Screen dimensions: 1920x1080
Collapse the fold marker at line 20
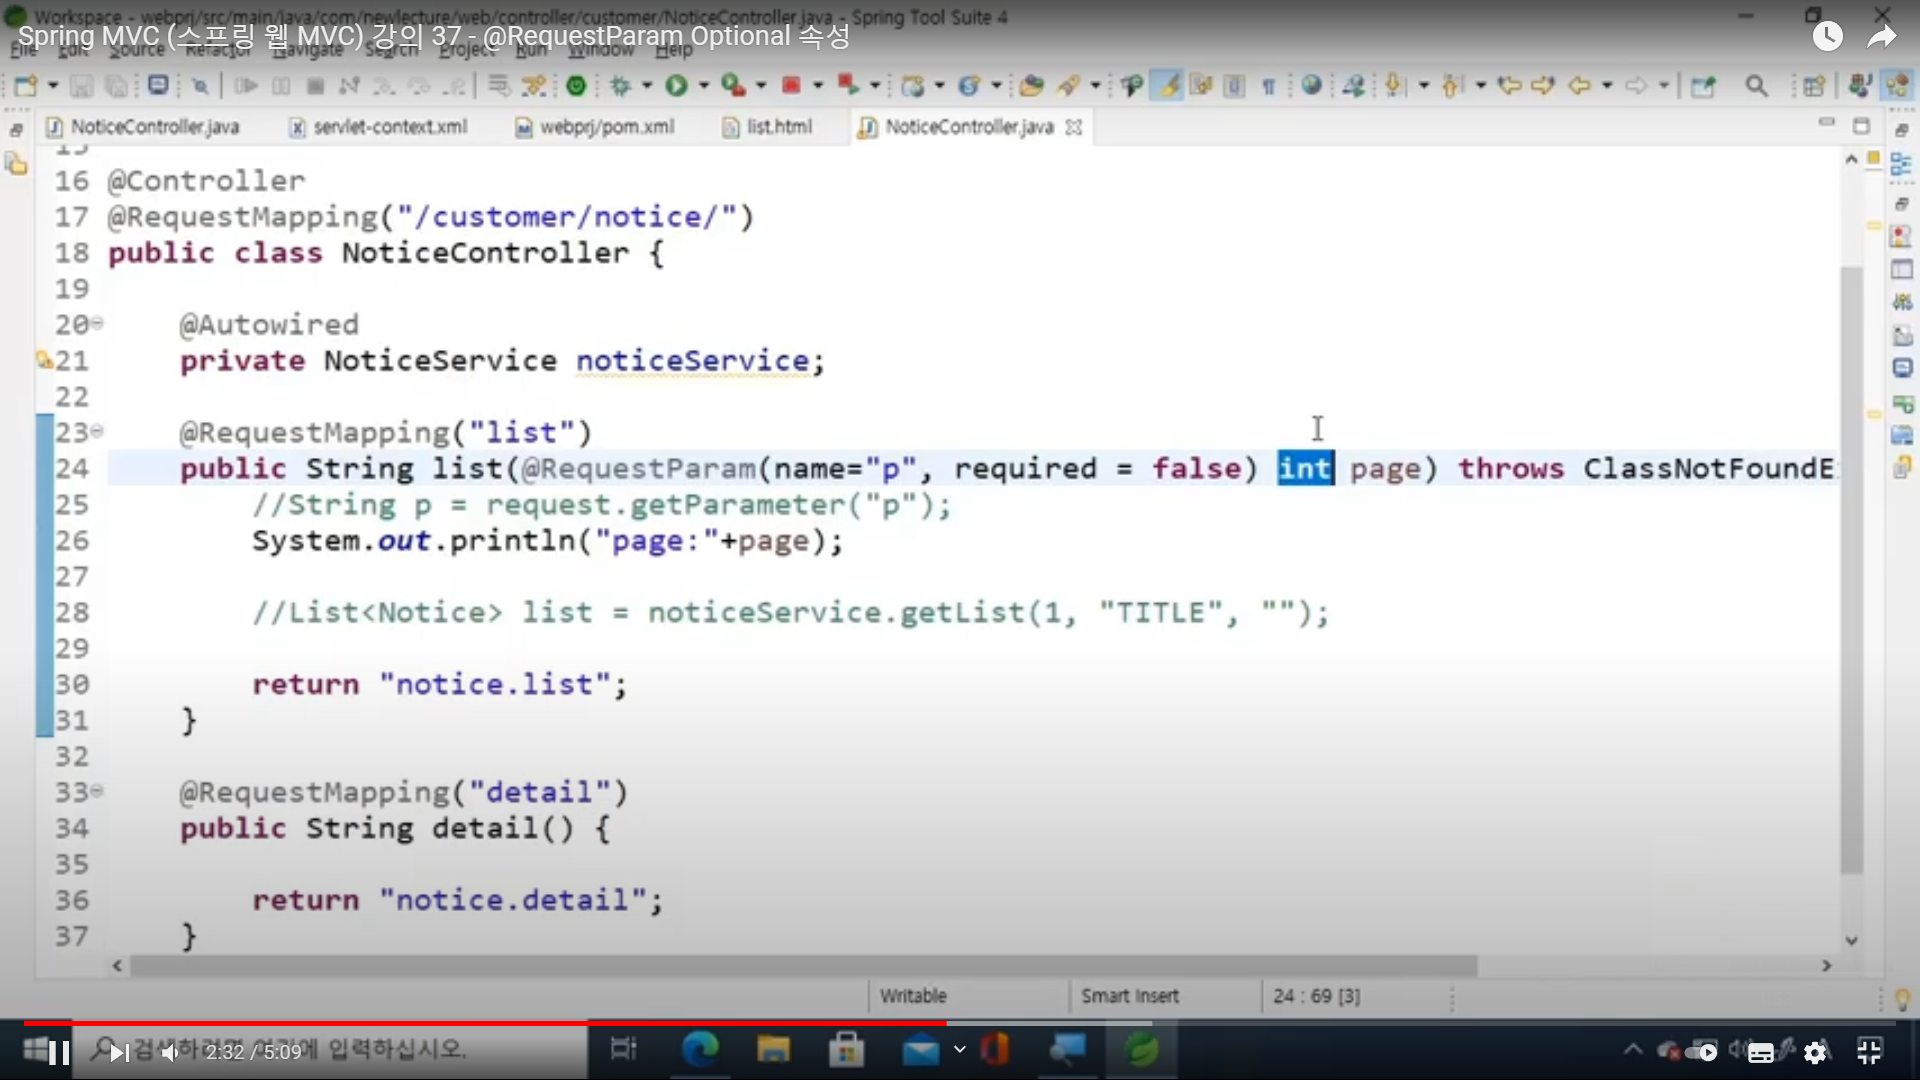coord(97,323)
